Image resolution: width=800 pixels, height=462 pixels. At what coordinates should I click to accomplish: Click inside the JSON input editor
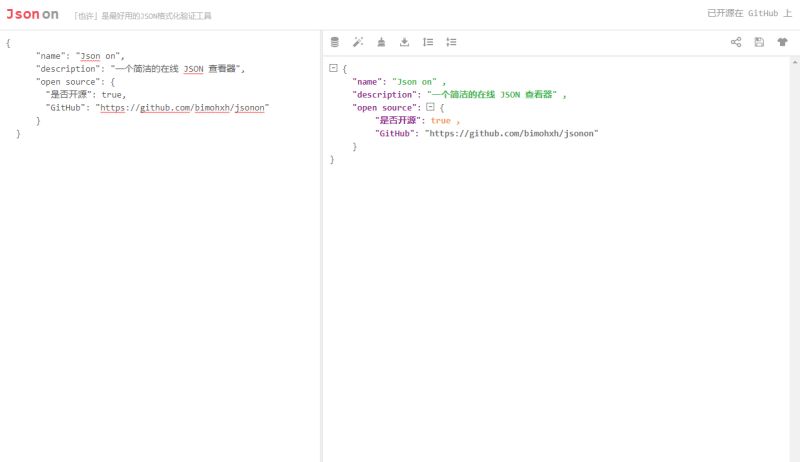click(x=160, y=246)
